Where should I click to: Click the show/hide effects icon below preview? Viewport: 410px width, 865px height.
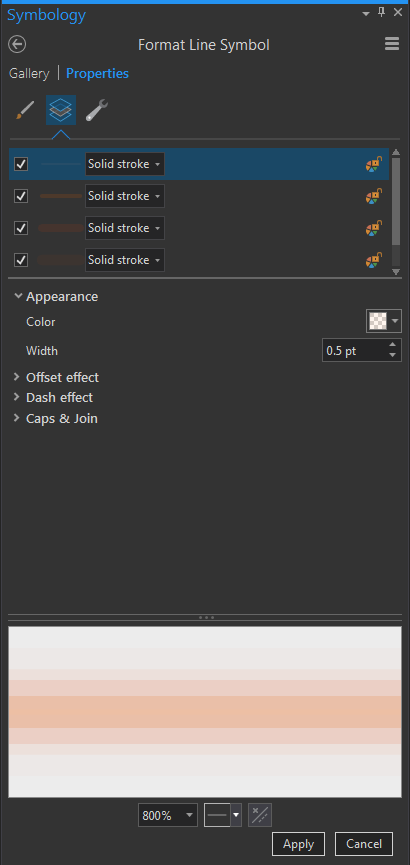tap(260, 815)
